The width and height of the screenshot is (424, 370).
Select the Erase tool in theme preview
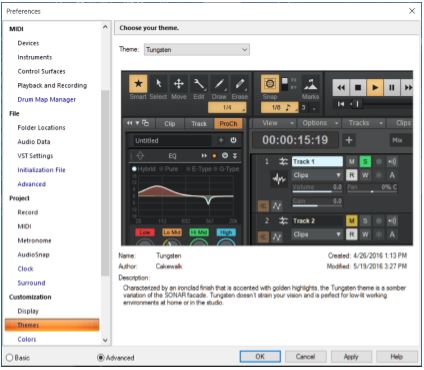click(240, 83)
